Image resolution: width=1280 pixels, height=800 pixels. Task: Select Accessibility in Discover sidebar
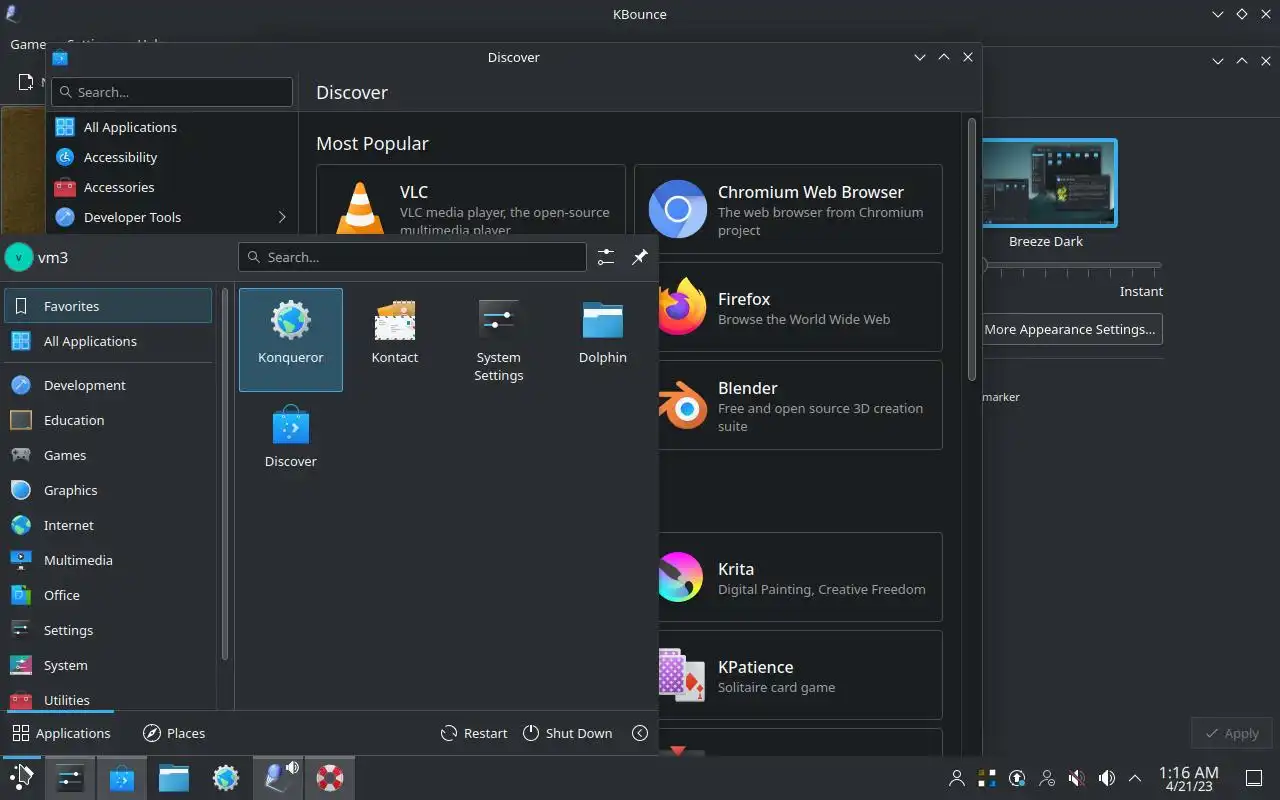pyautogui.click(x=172, y=157)
